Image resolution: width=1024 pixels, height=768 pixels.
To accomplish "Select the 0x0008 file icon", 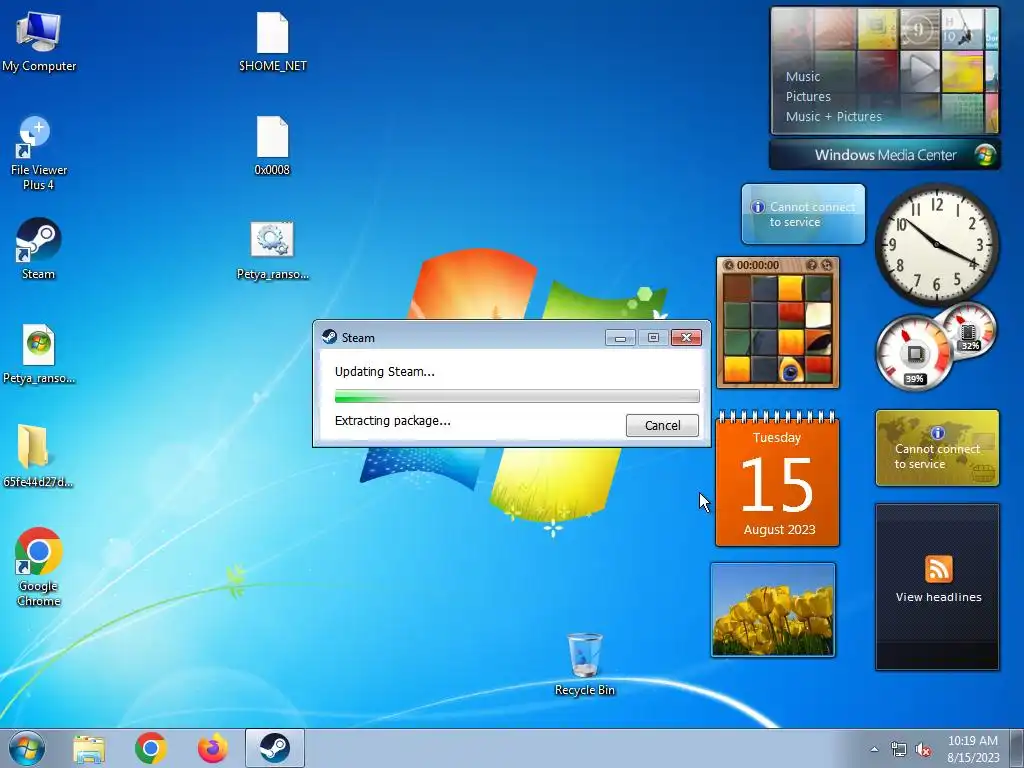I will (272, 146).
